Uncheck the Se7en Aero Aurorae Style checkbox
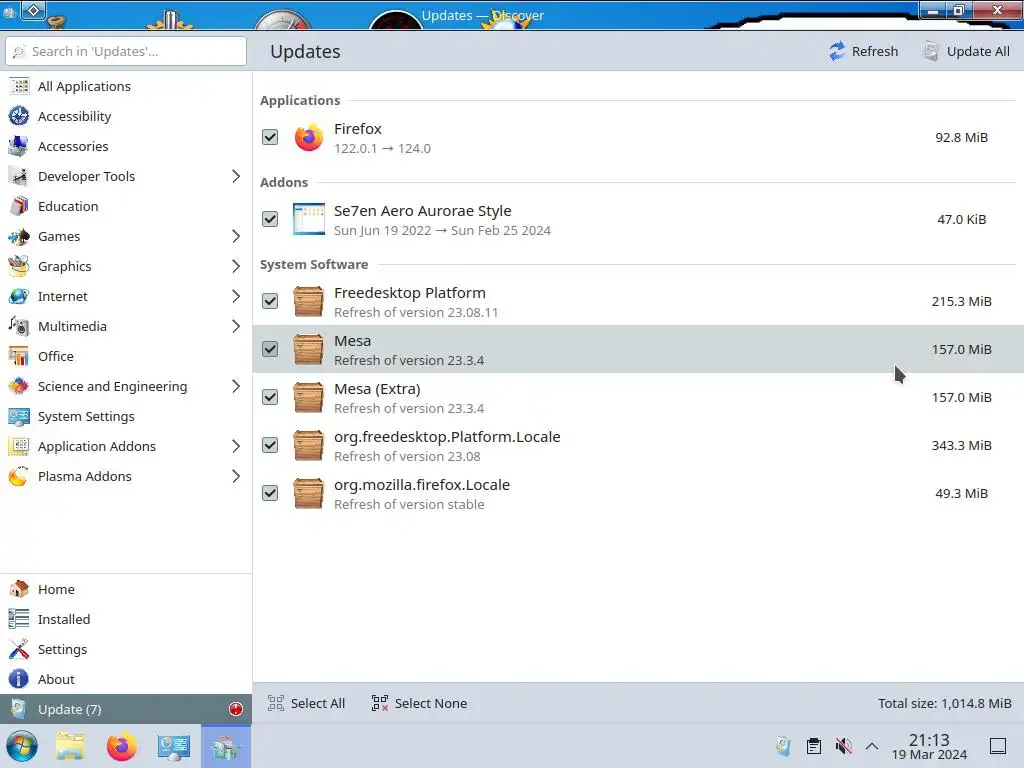1024x768 pixels. [270, 219]
